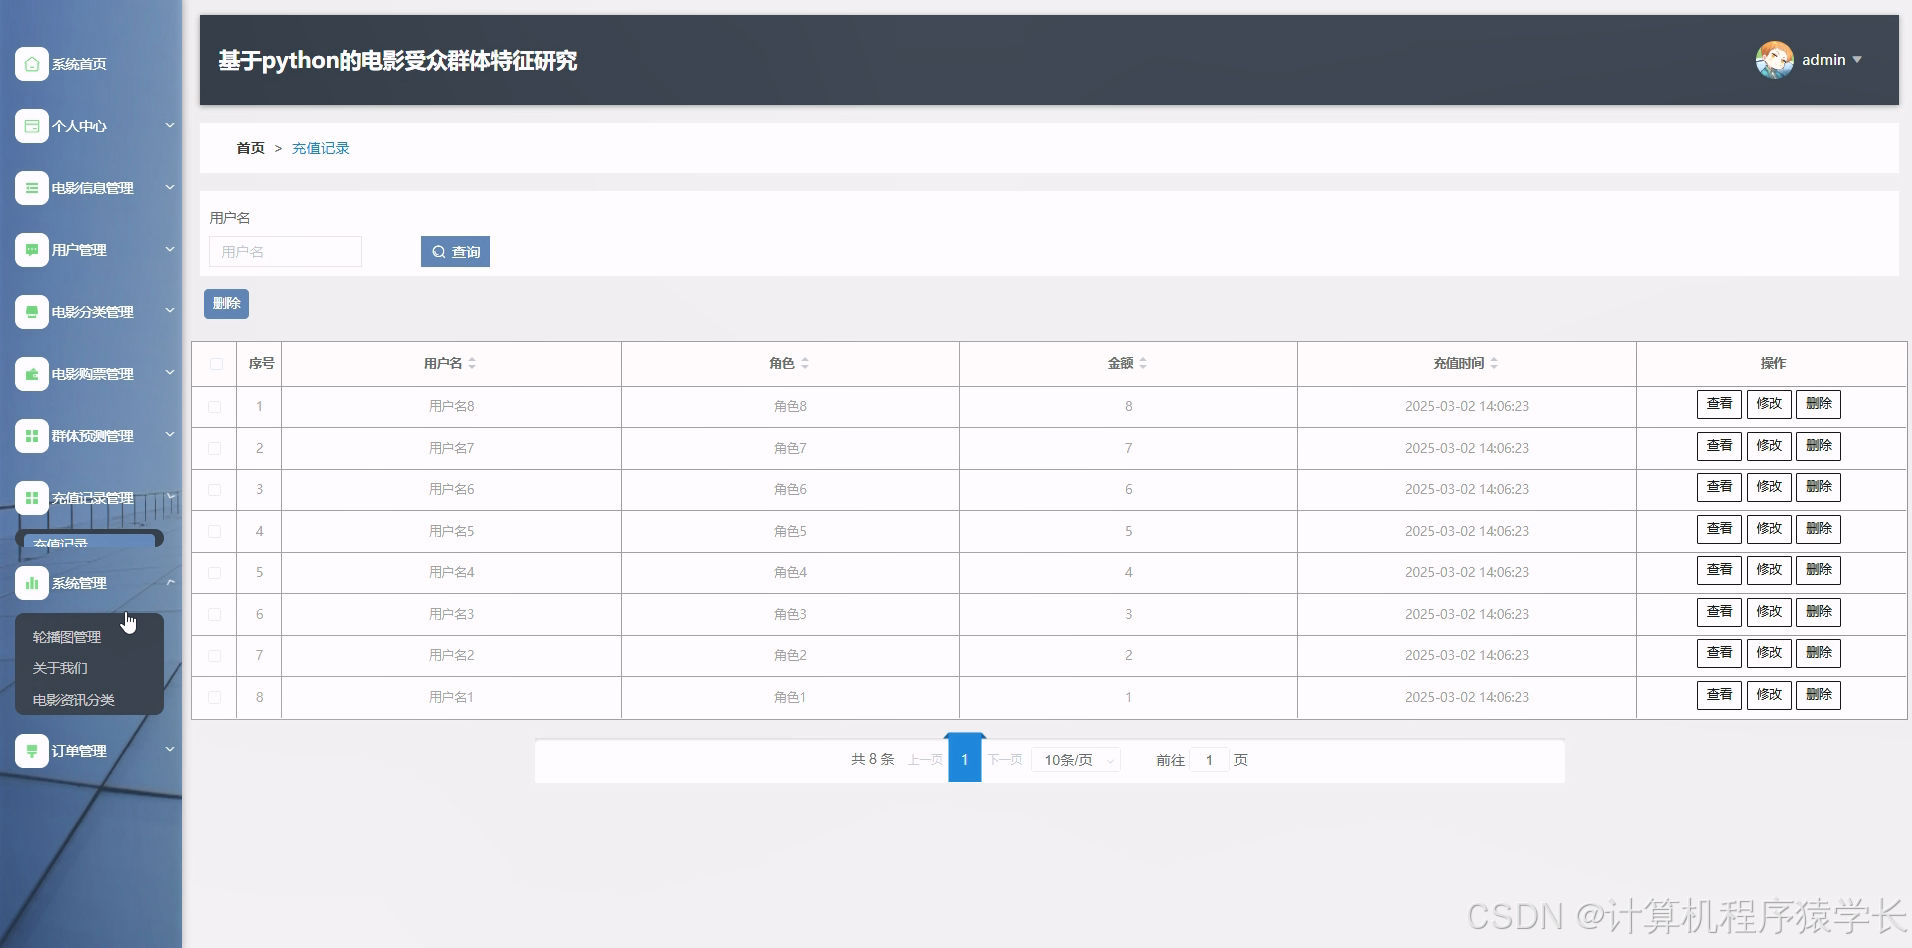Open the 系统首页 menu item
The width and height of the screenshot is (1912, 948).
coord(79,64)
